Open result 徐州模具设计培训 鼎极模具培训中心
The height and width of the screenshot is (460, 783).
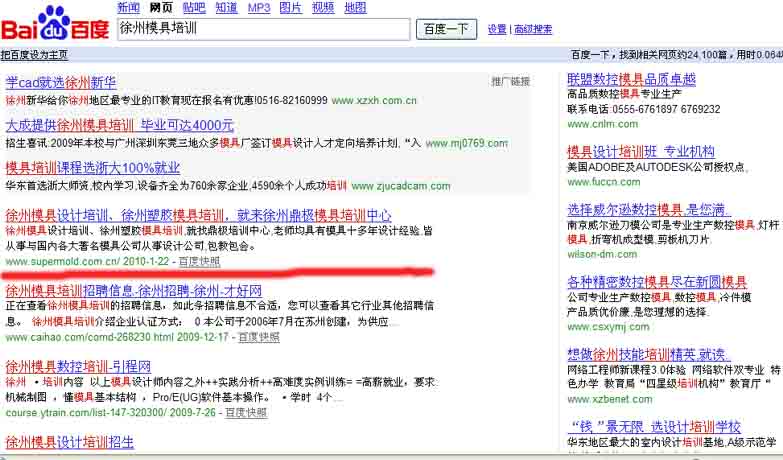198,215
